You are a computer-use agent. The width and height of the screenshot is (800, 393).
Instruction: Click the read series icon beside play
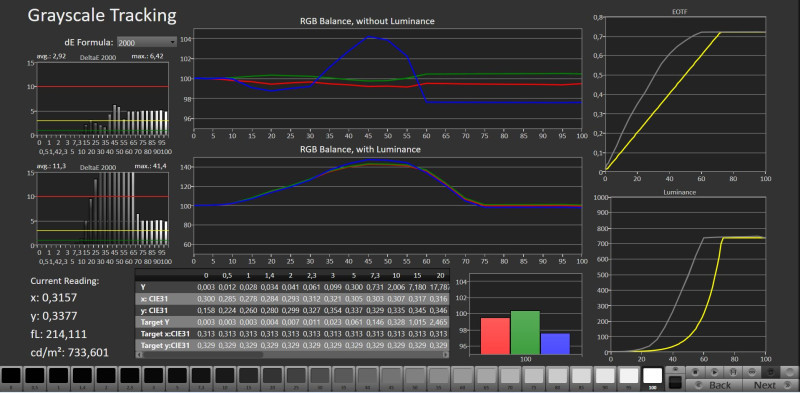pyautogui.click(x=733, y=372)
